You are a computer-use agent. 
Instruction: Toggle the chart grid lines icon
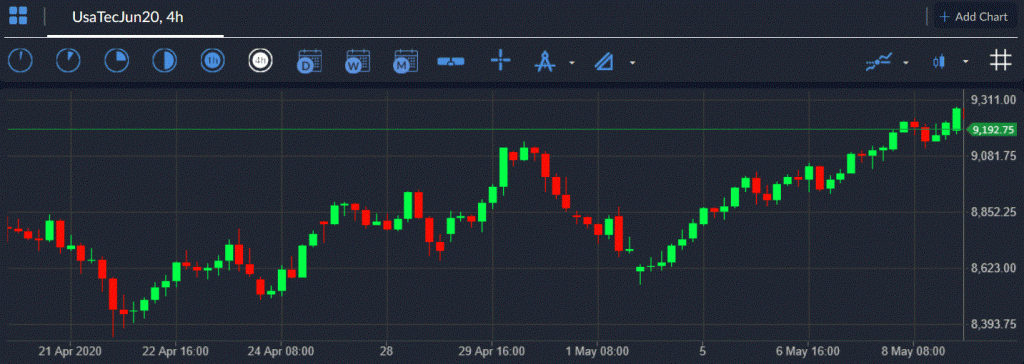point(999,61)
